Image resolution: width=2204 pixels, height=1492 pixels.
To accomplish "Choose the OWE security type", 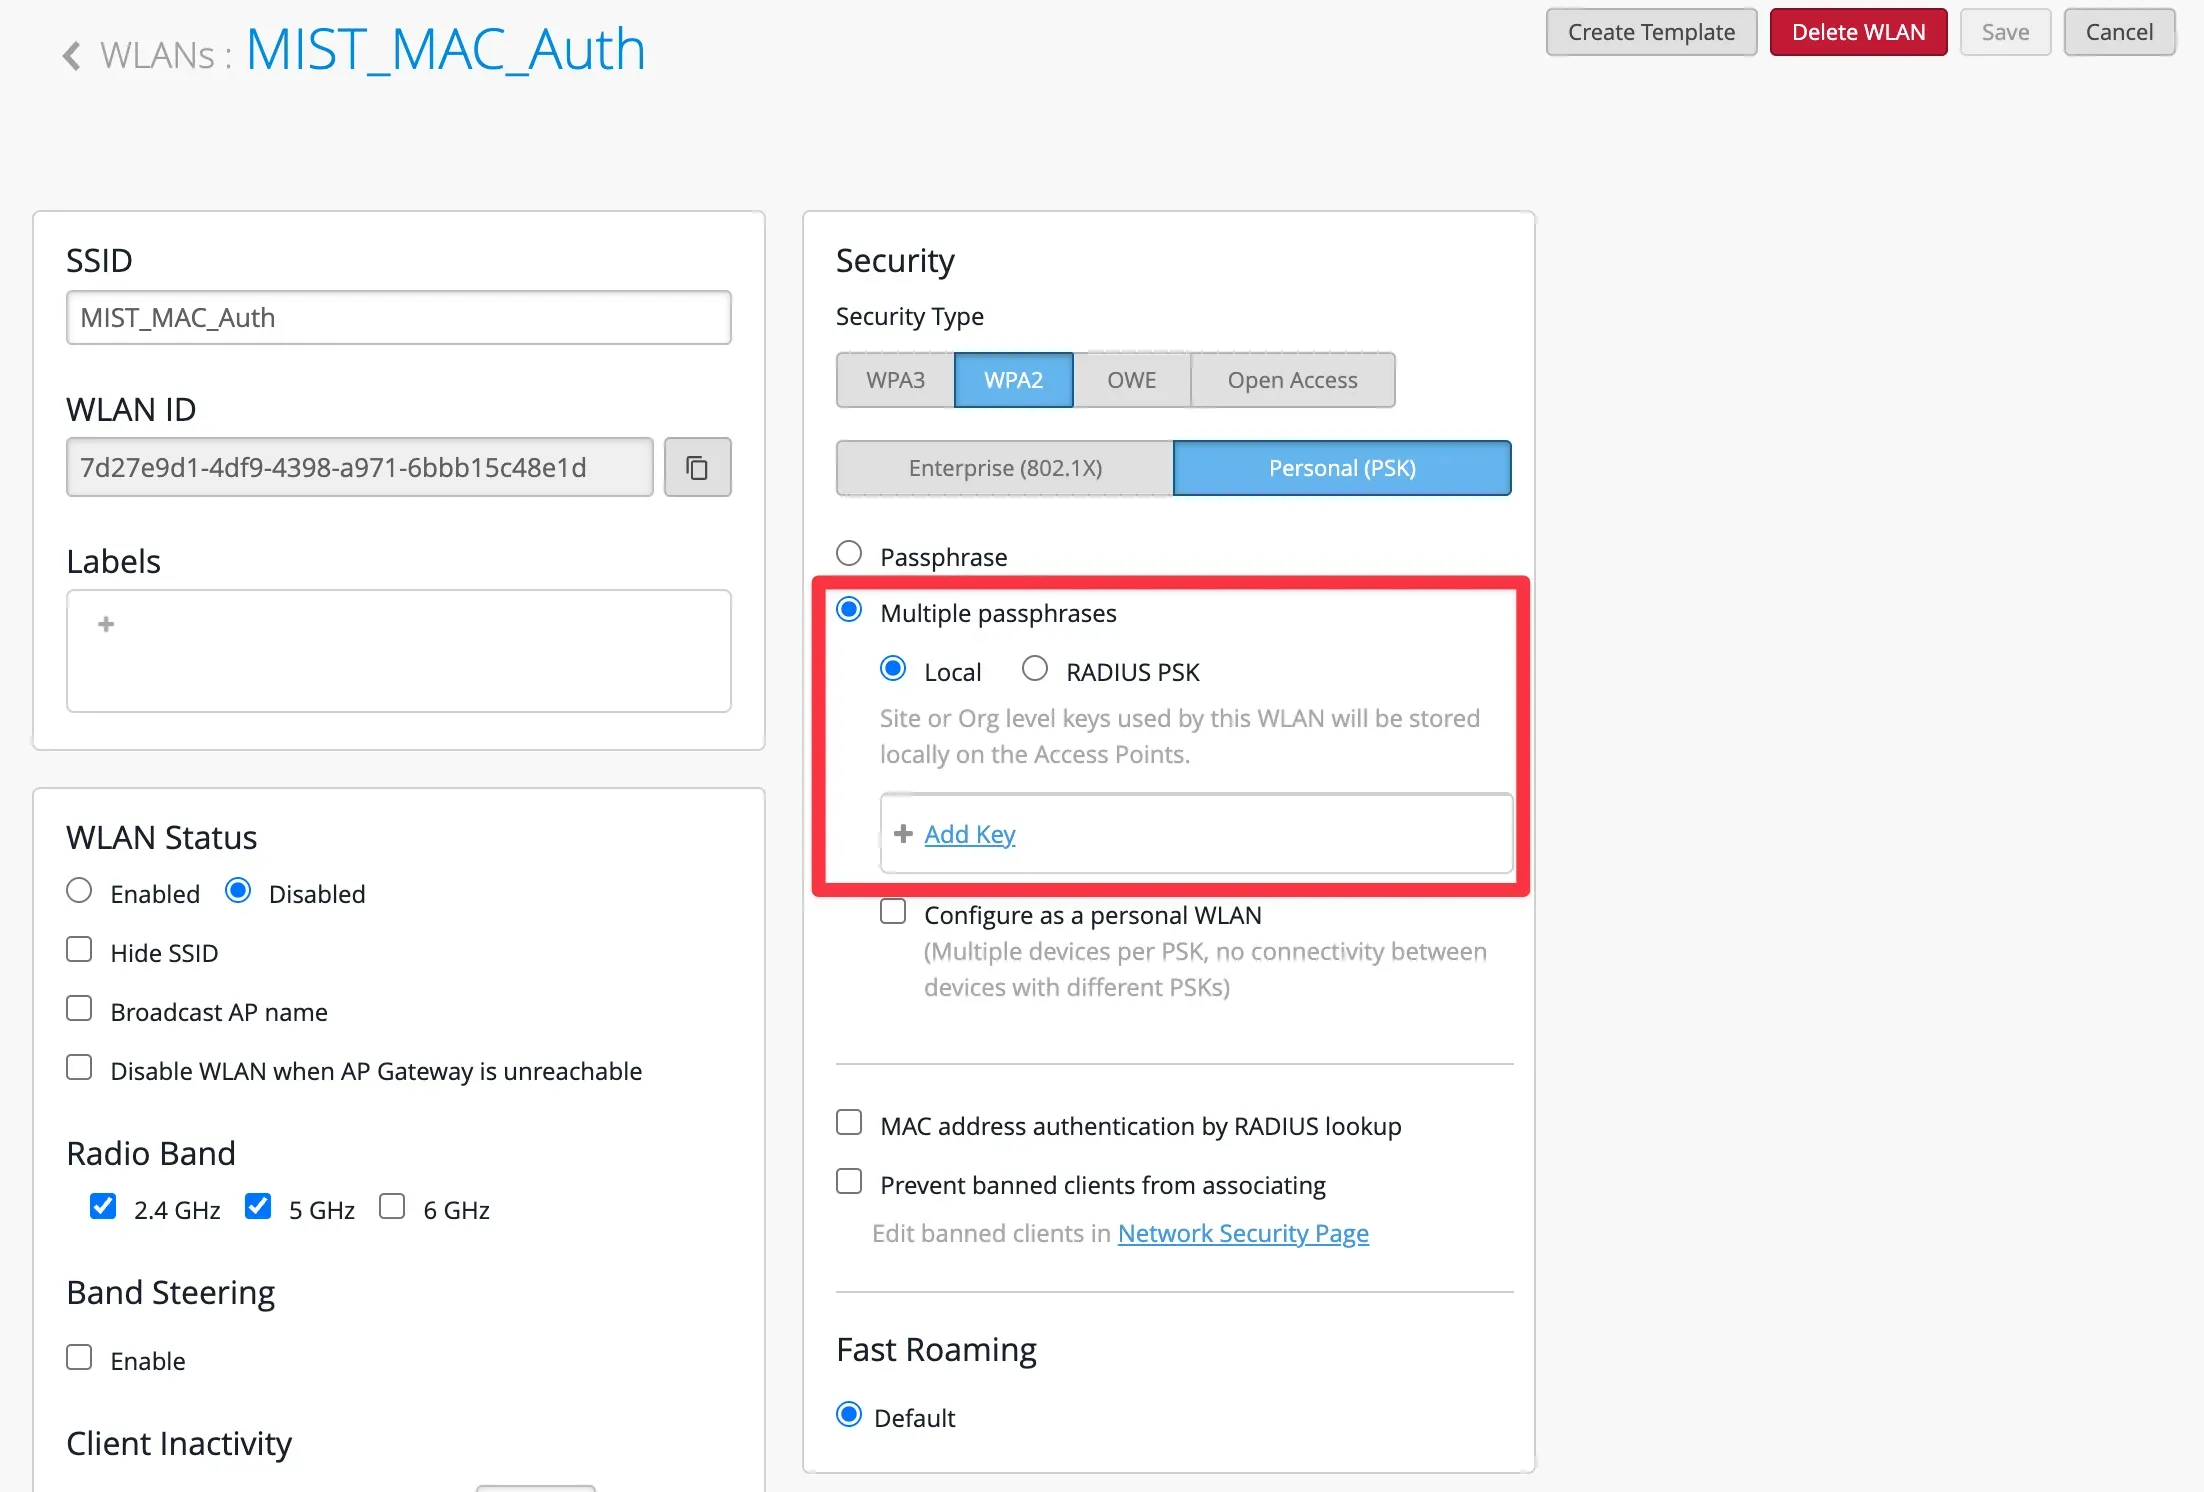I will click(1131, 380).
